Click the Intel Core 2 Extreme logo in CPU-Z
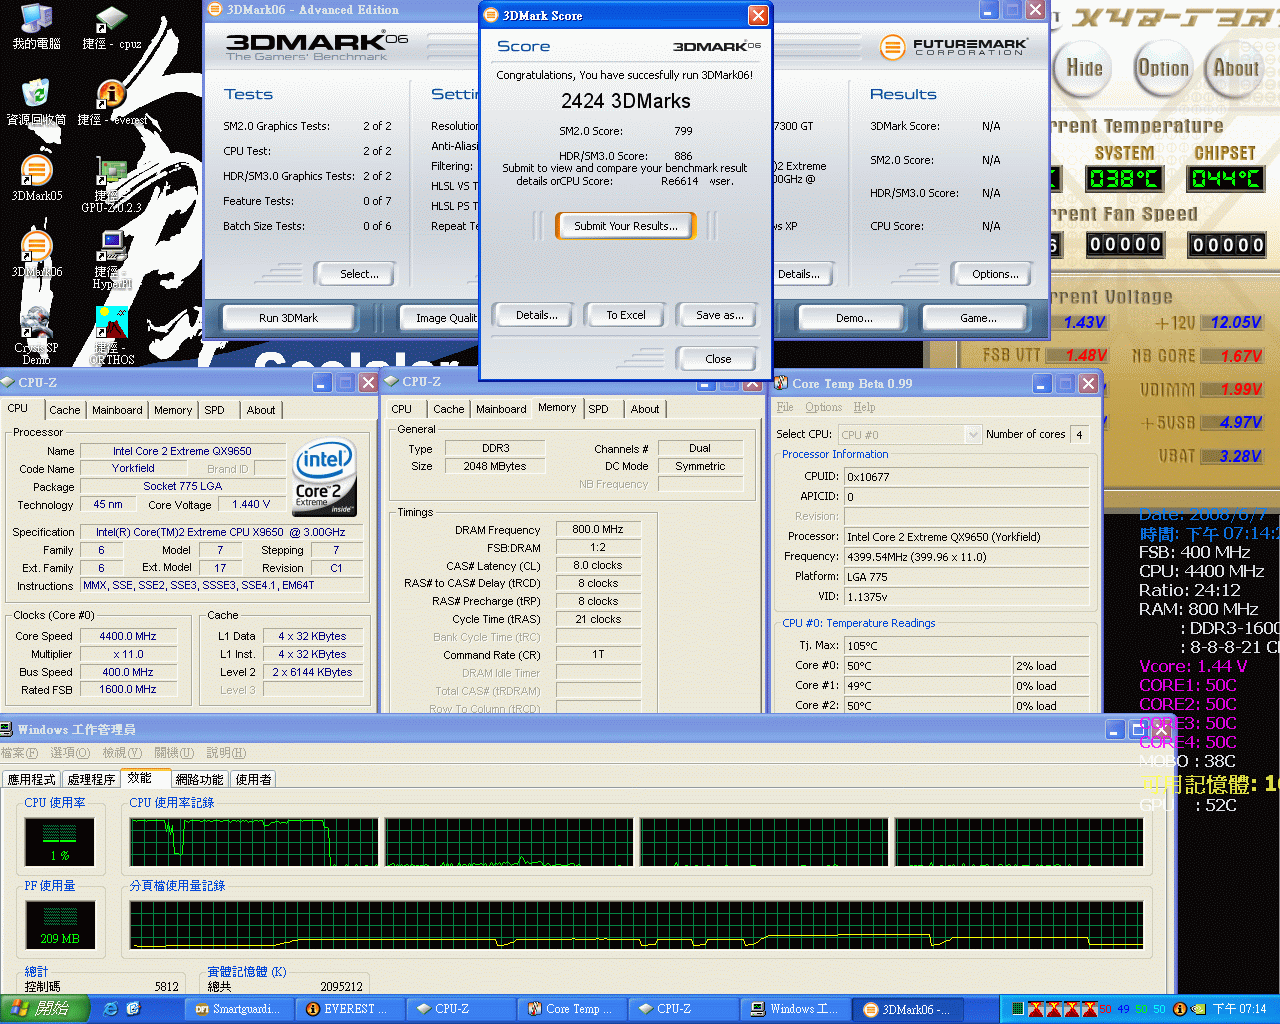This screenshot has height=1024, width=1280. click(x=324, y=477)
